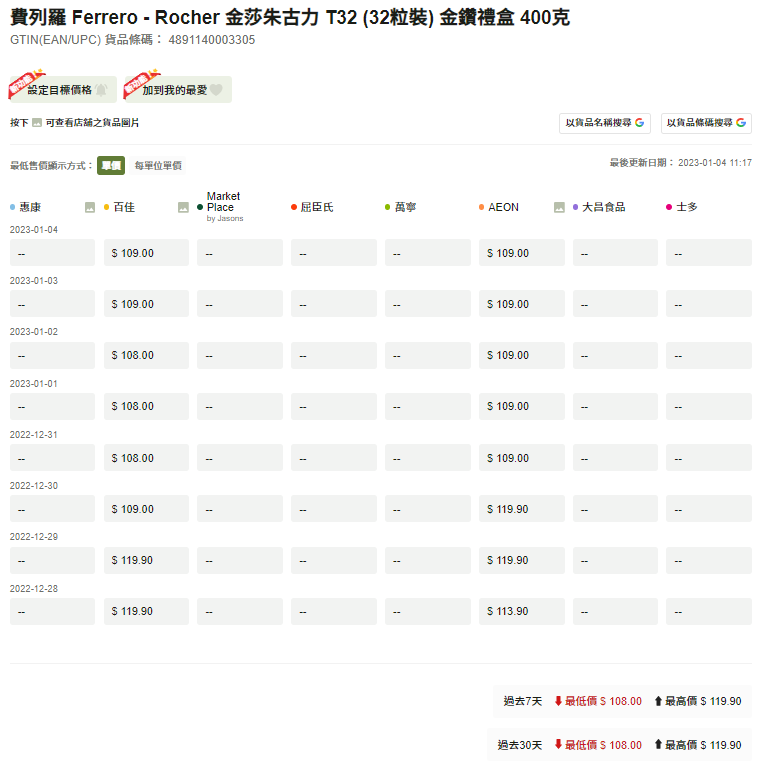This screenshot has width=776, height=762.
Task: Click AEON price $109.00 on 2023-01-01
Action: coord(522,406)
